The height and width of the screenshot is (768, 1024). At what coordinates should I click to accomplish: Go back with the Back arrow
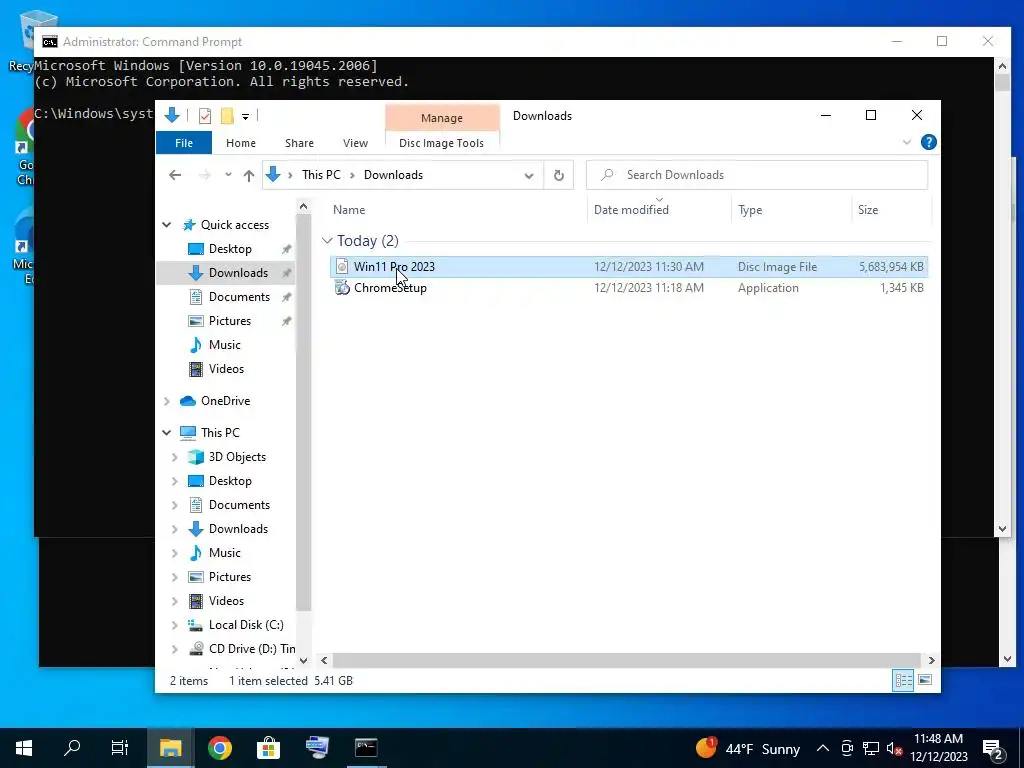[x=175, y=175]
